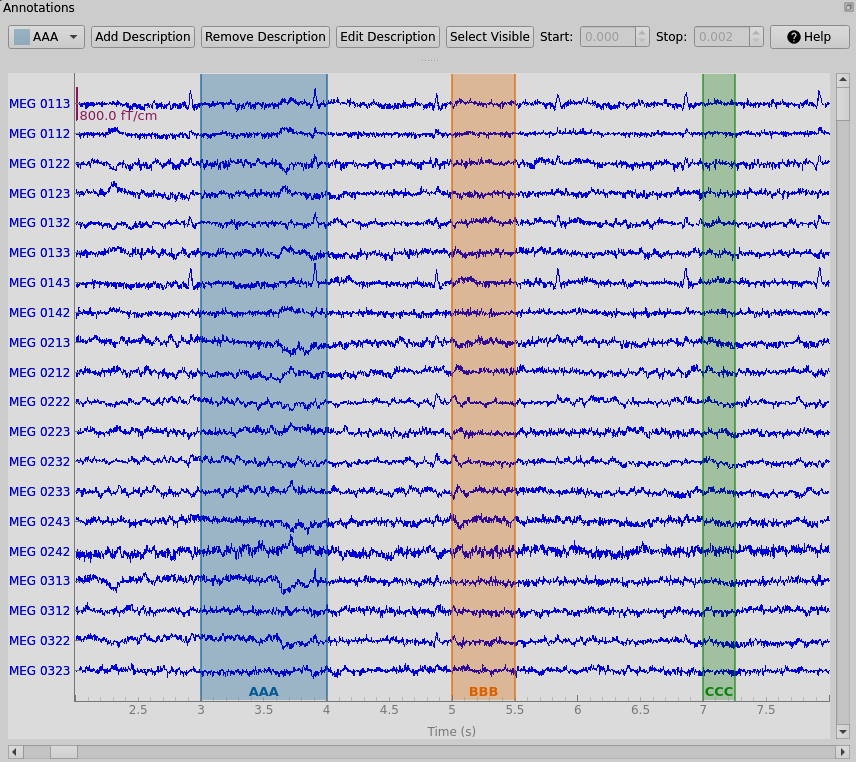Open the AAA annotation description dropdown
Image resolution: width=856 pixels, height=762 pixels.
46,37
